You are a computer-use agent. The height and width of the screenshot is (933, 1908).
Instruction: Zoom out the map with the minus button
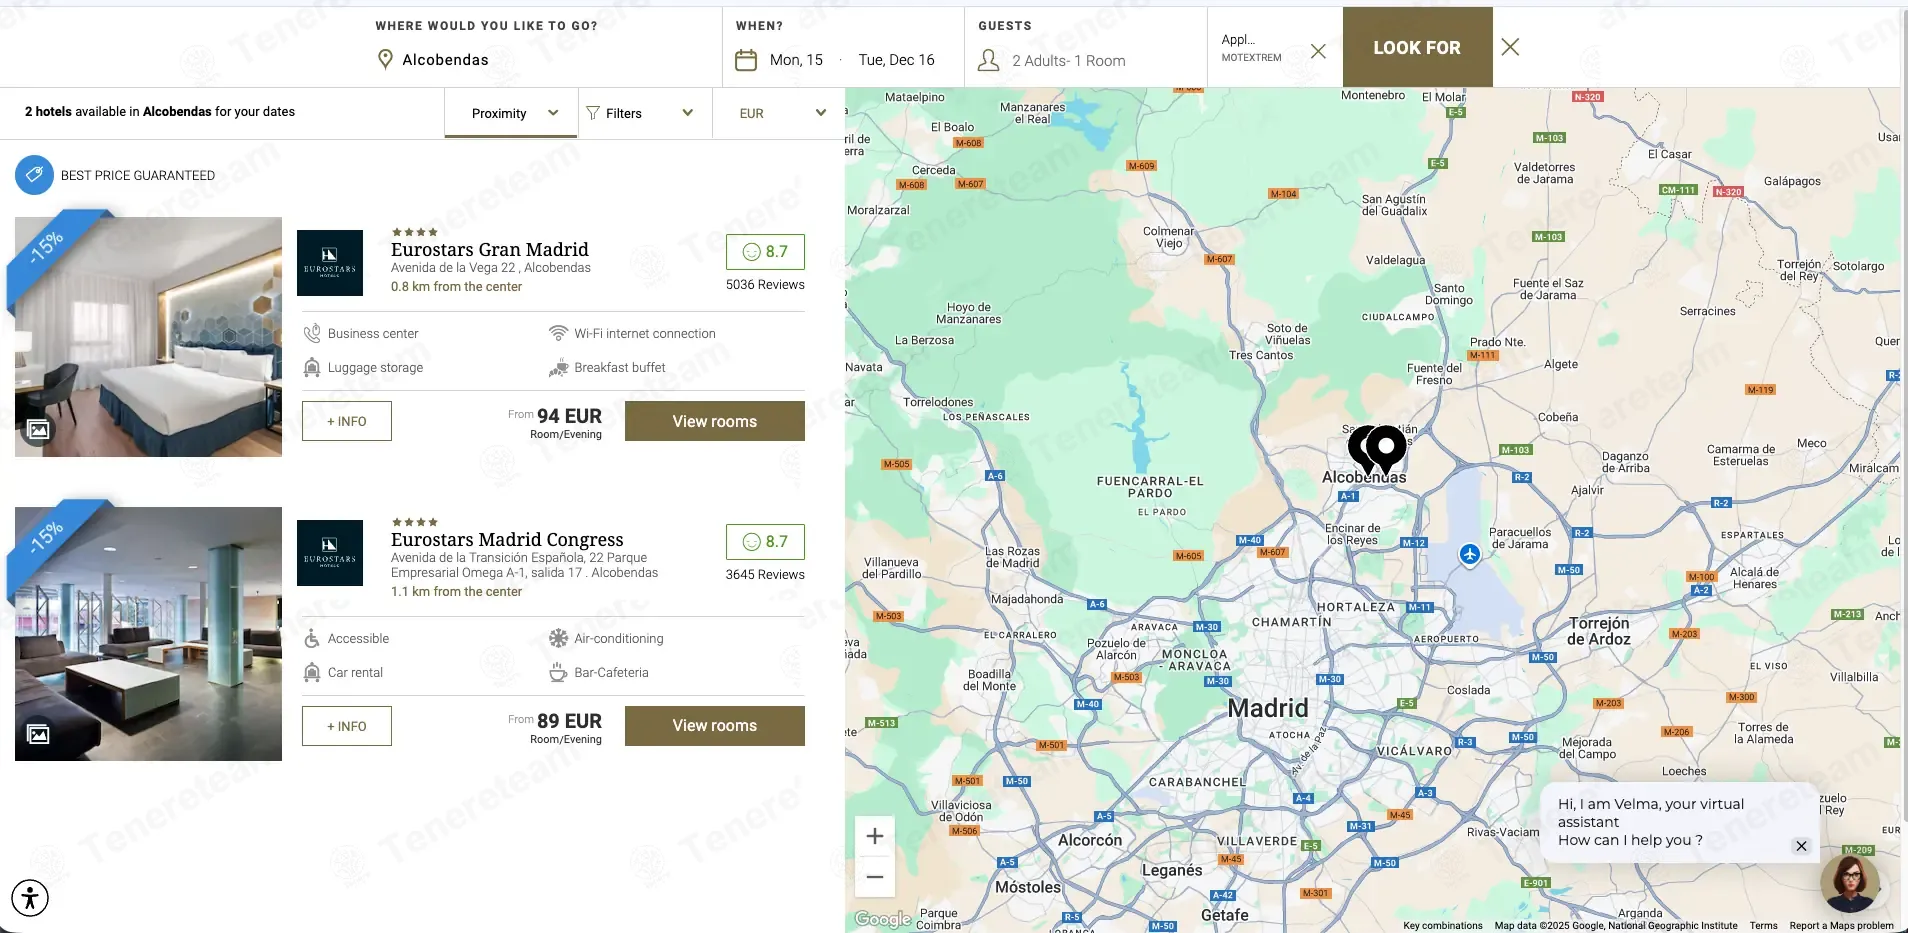tap(874, 877)
